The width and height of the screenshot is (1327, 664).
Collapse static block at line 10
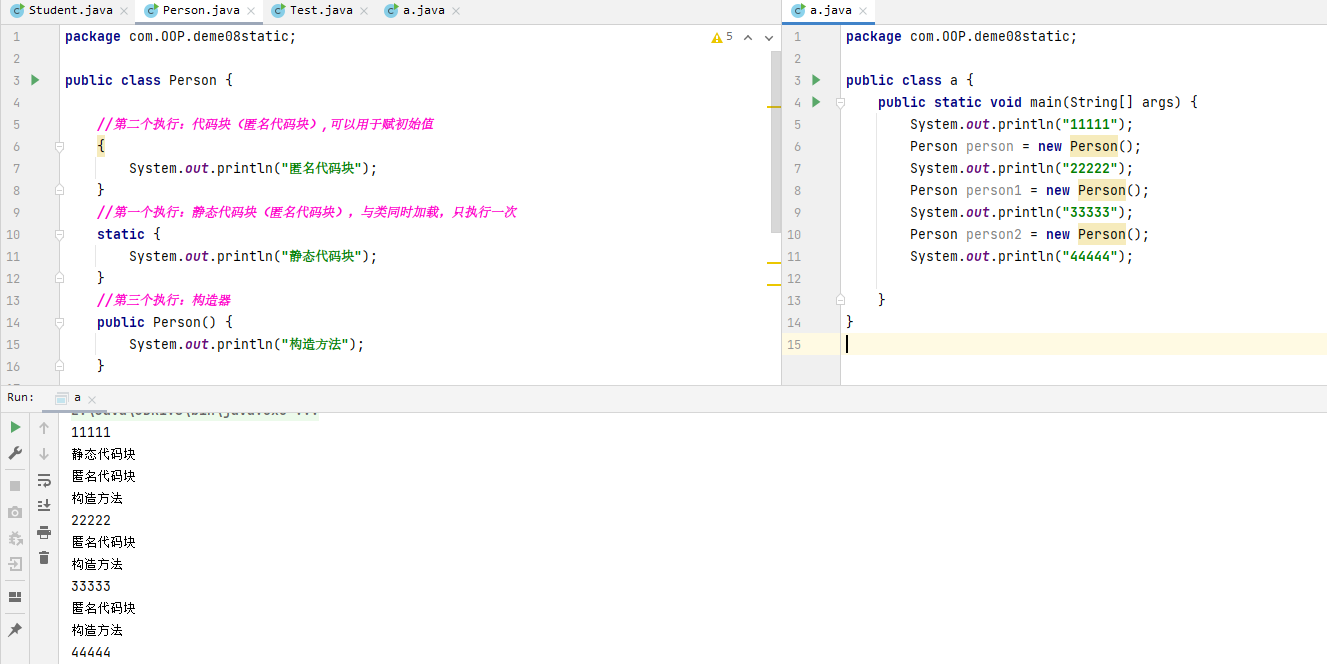59,234
